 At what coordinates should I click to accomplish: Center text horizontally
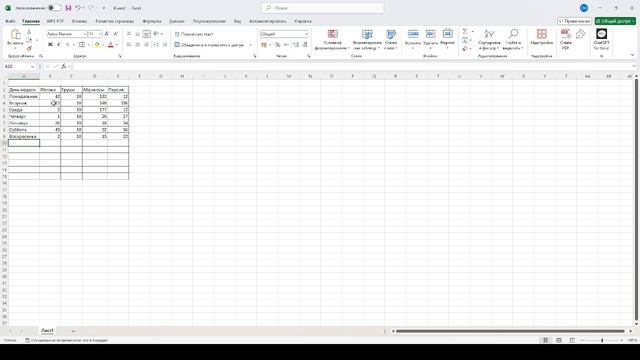pos(138,44)
